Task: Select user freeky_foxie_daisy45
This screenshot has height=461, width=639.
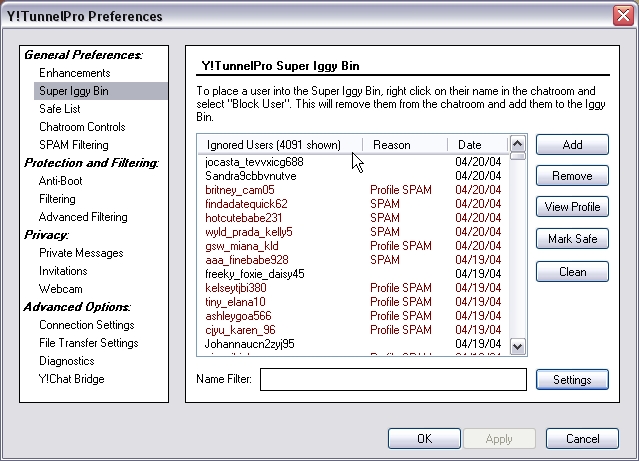Action: click(255, 274)
